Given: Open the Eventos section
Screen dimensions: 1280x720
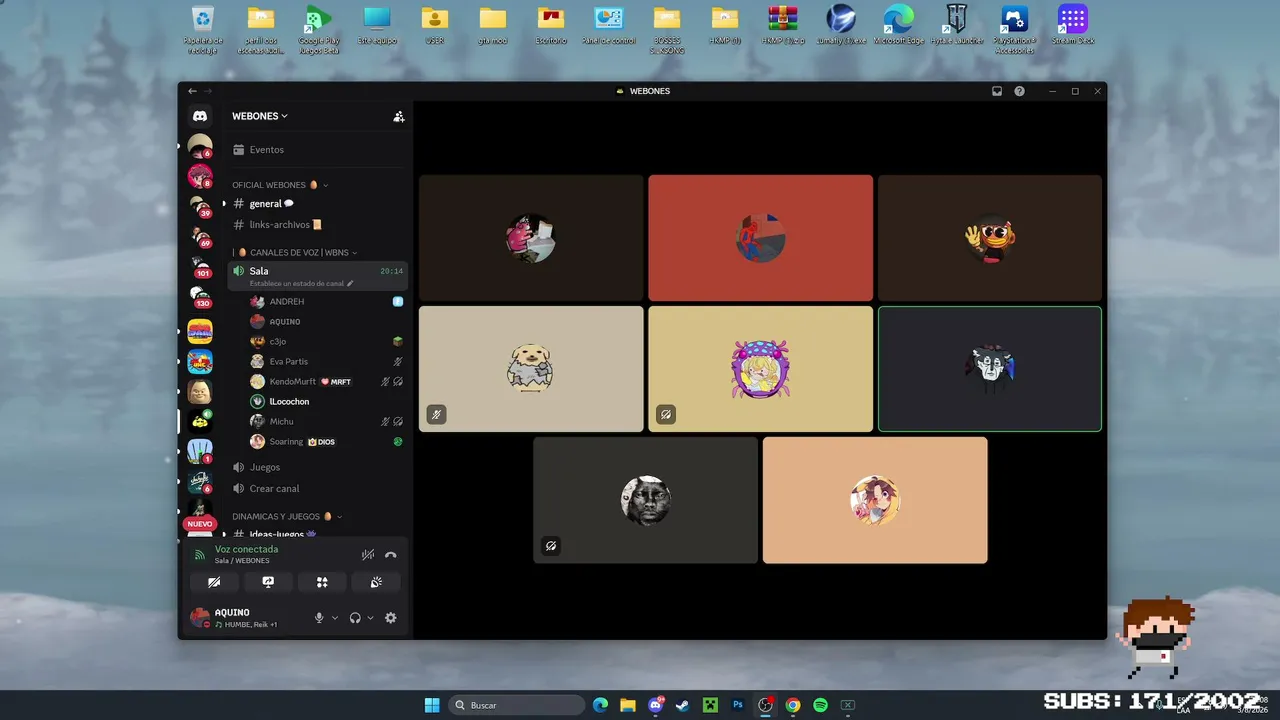Looking at the screenshot, I should [318, 150].
